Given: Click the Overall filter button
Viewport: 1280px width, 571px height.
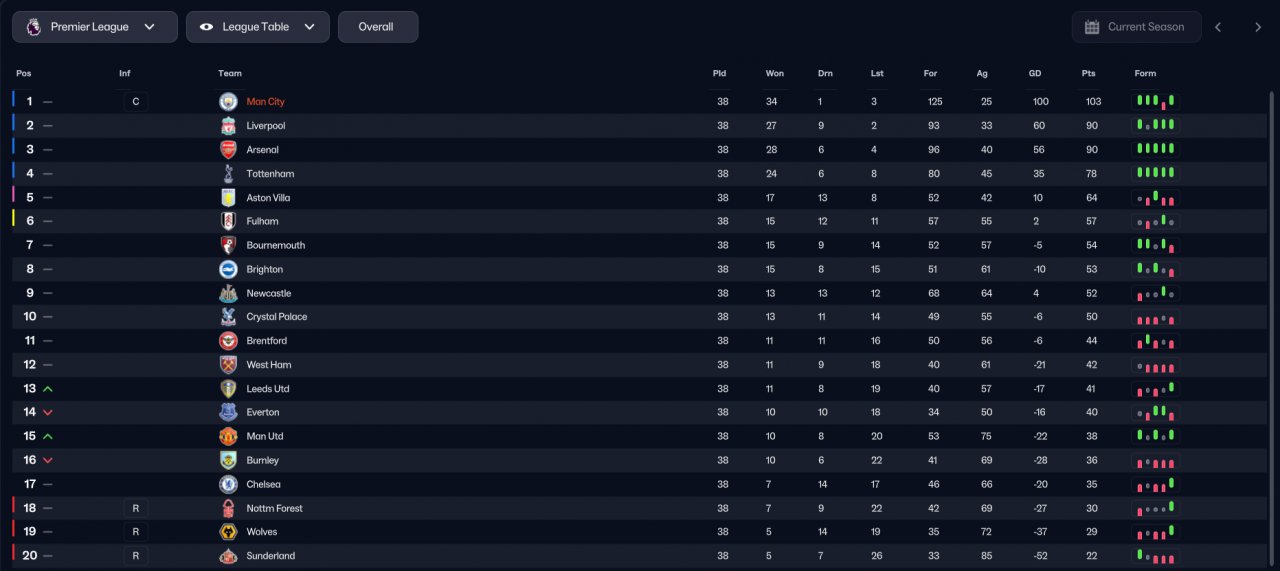Looking at the screenshot, I should coord(378,27).
